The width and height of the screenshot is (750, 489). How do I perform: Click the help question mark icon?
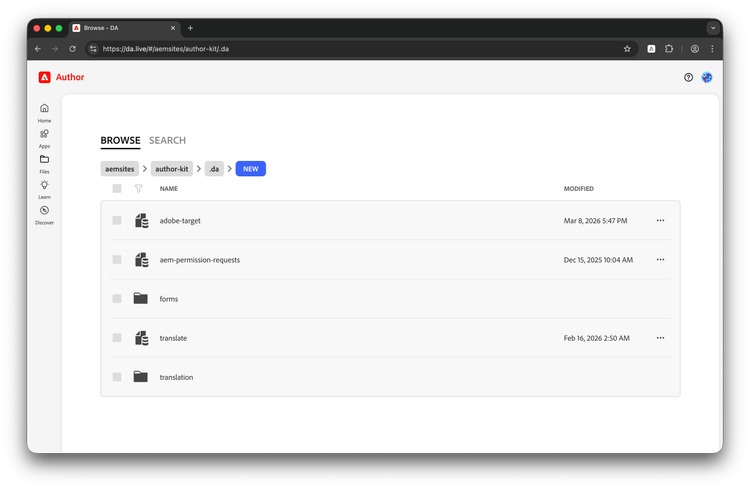click(688, 77)
